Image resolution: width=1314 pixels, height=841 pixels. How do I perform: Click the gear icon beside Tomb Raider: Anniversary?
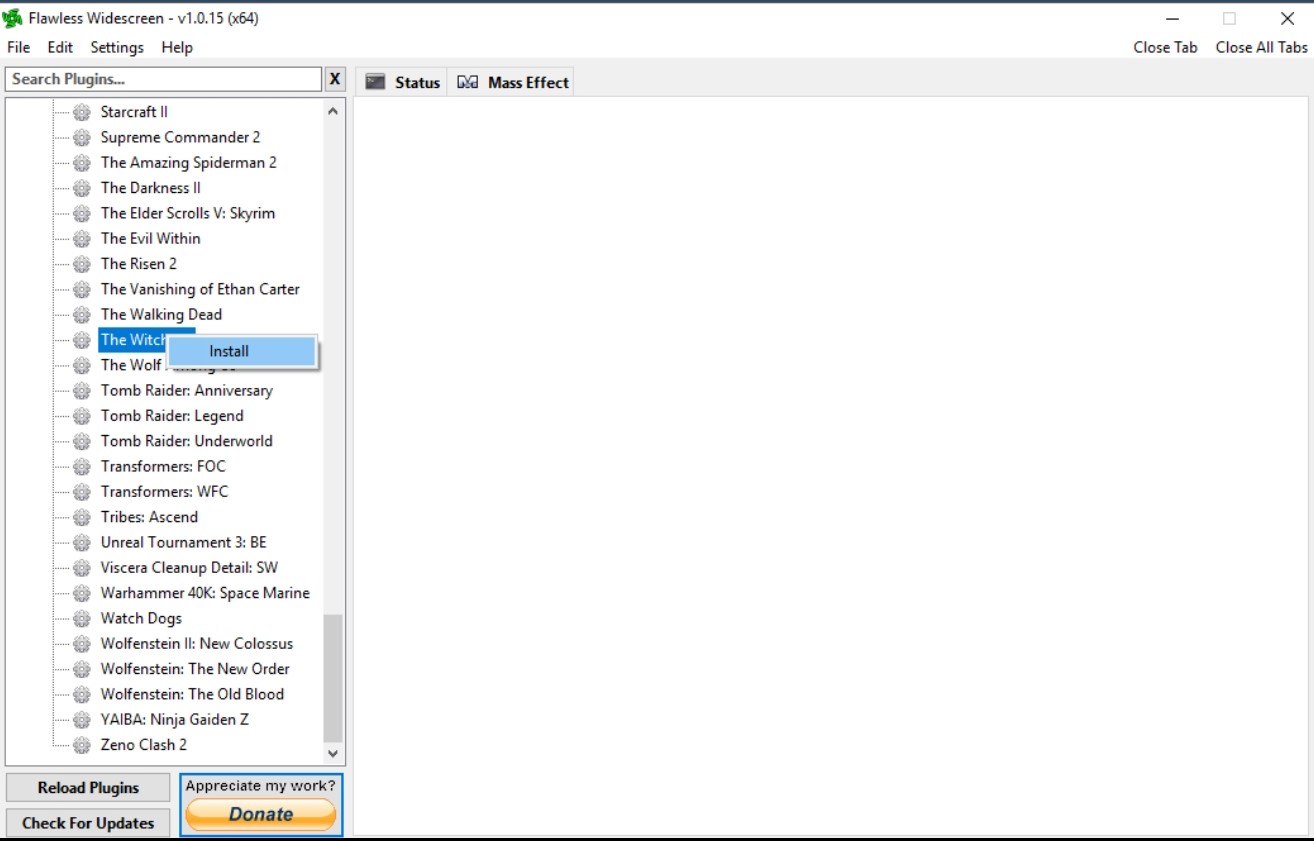point(82,390)
